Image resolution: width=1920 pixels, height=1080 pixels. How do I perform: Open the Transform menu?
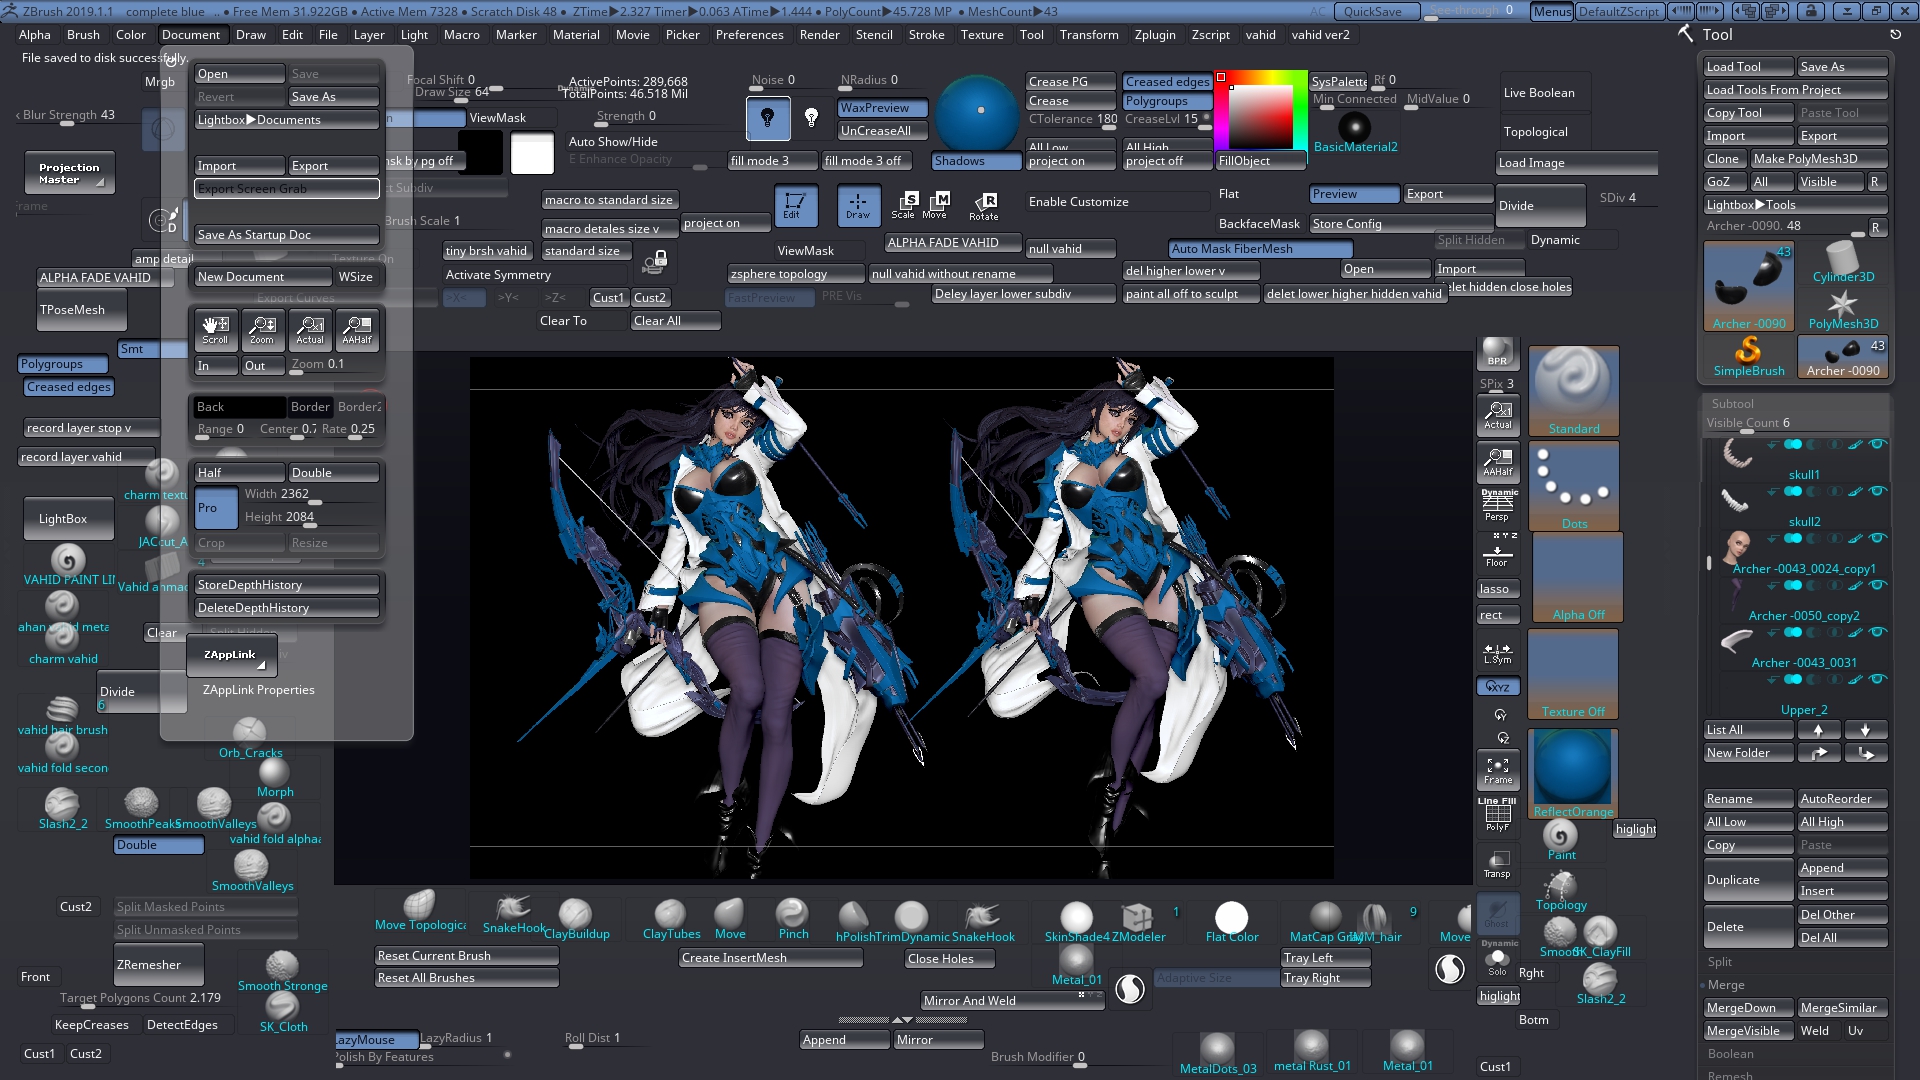1088,35
